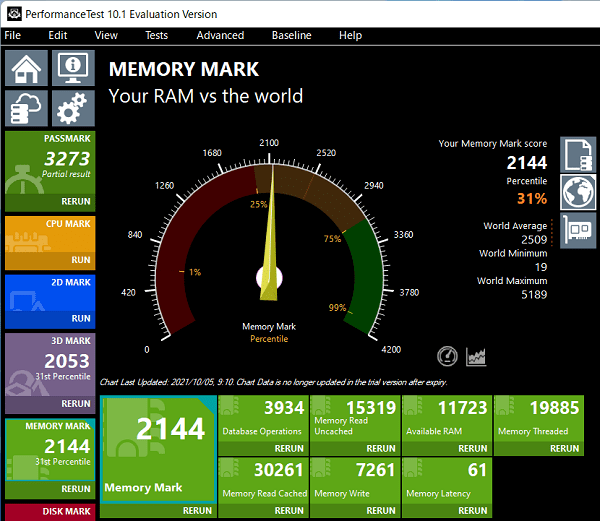Click the orange 31% percentile value

532,199
